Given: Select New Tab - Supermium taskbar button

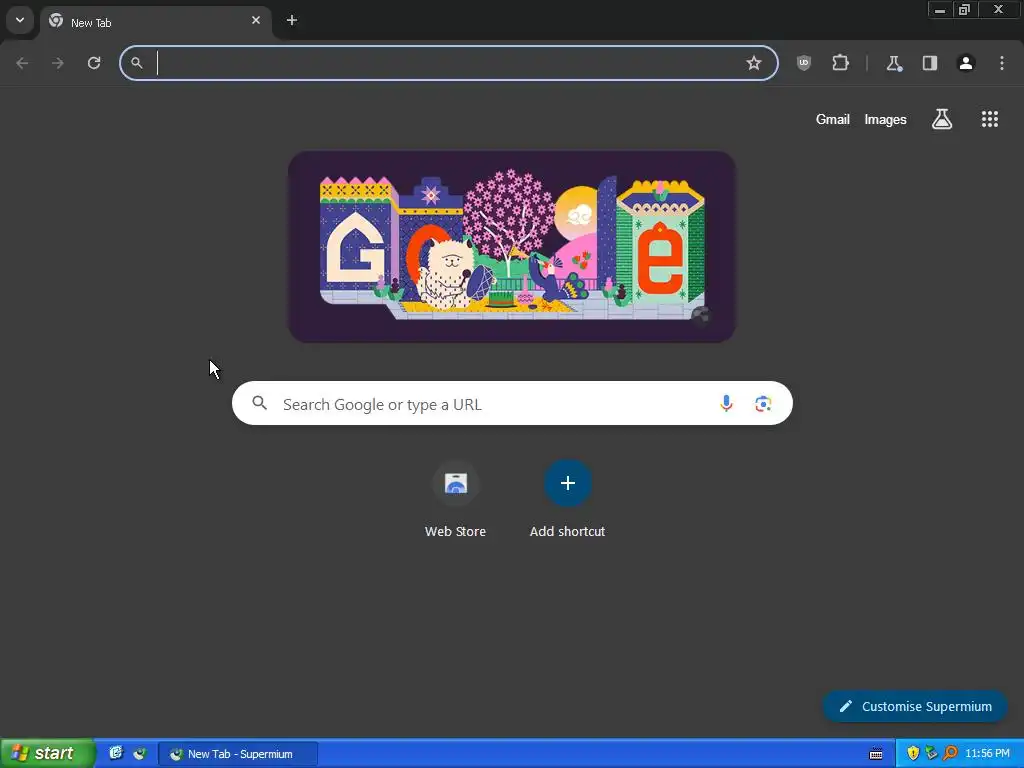Looking at the screenshot, I should click(238, 754).
